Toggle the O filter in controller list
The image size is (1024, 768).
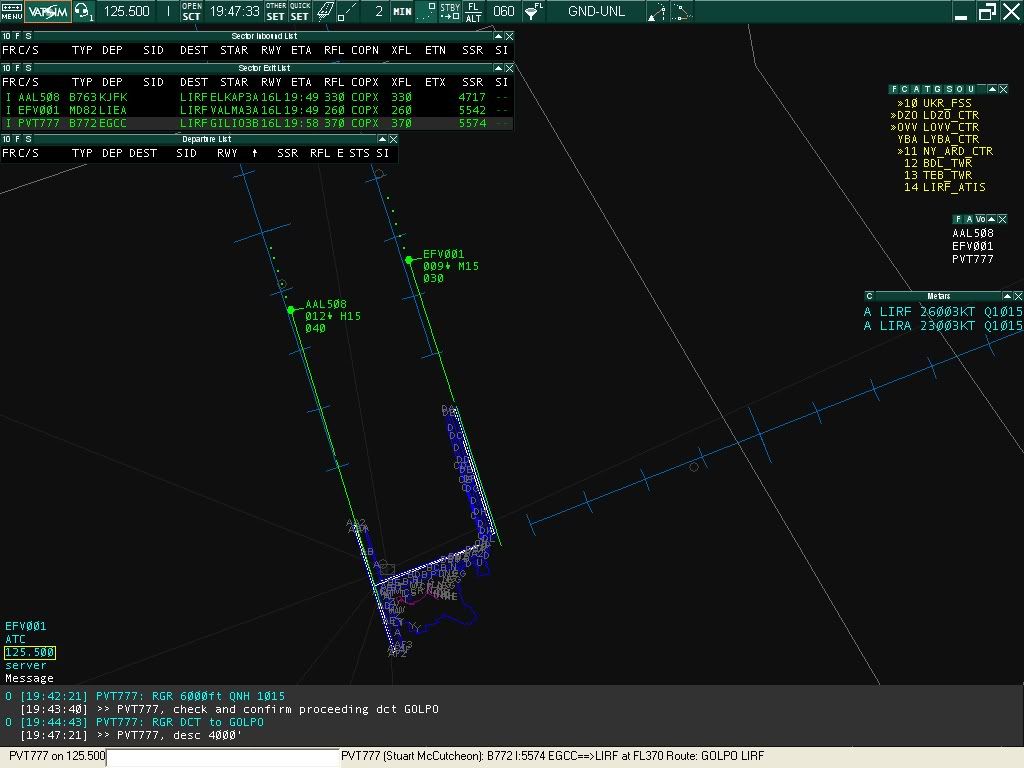(960, 89)
